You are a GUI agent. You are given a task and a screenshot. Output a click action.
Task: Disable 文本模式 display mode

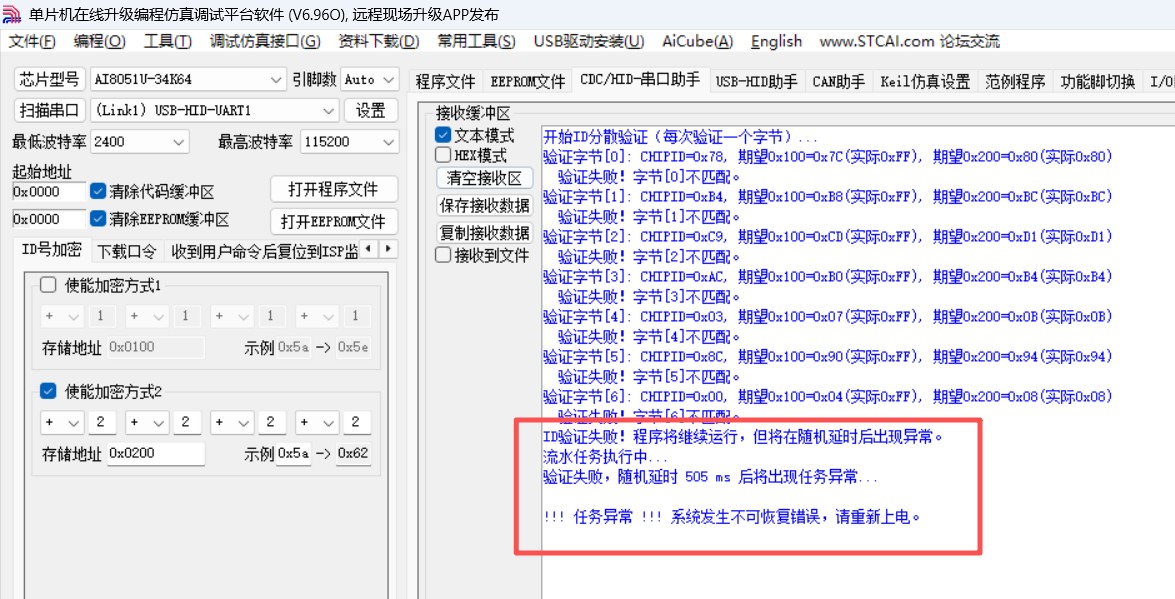[x=441, y=134]
